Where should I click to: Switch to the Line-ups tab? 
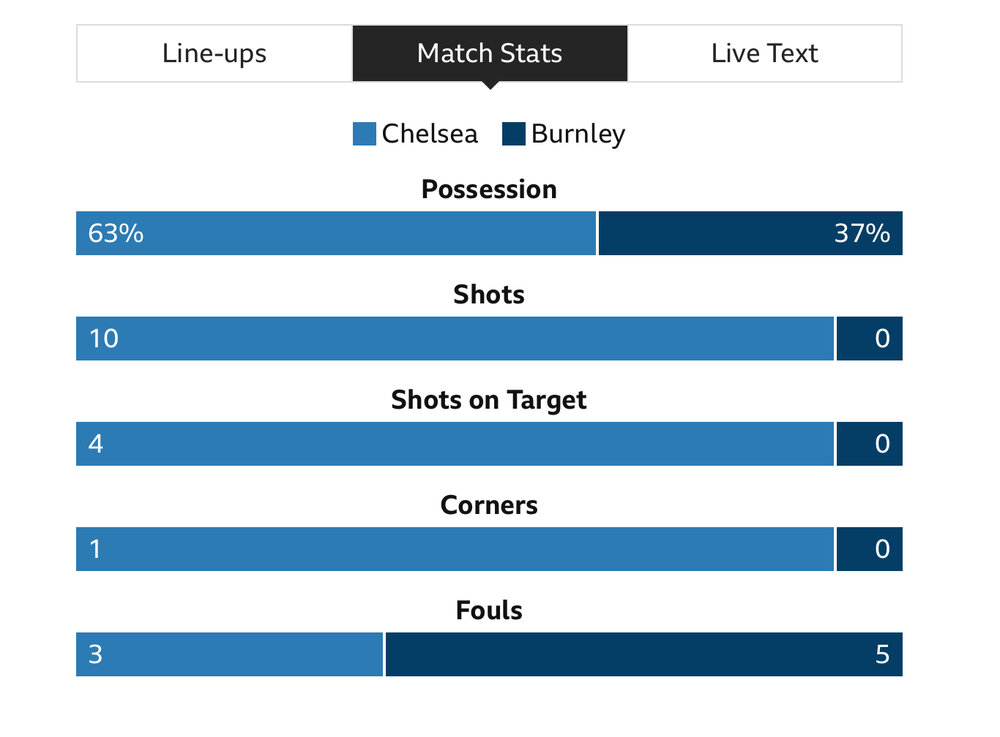[x=215, y=54]
